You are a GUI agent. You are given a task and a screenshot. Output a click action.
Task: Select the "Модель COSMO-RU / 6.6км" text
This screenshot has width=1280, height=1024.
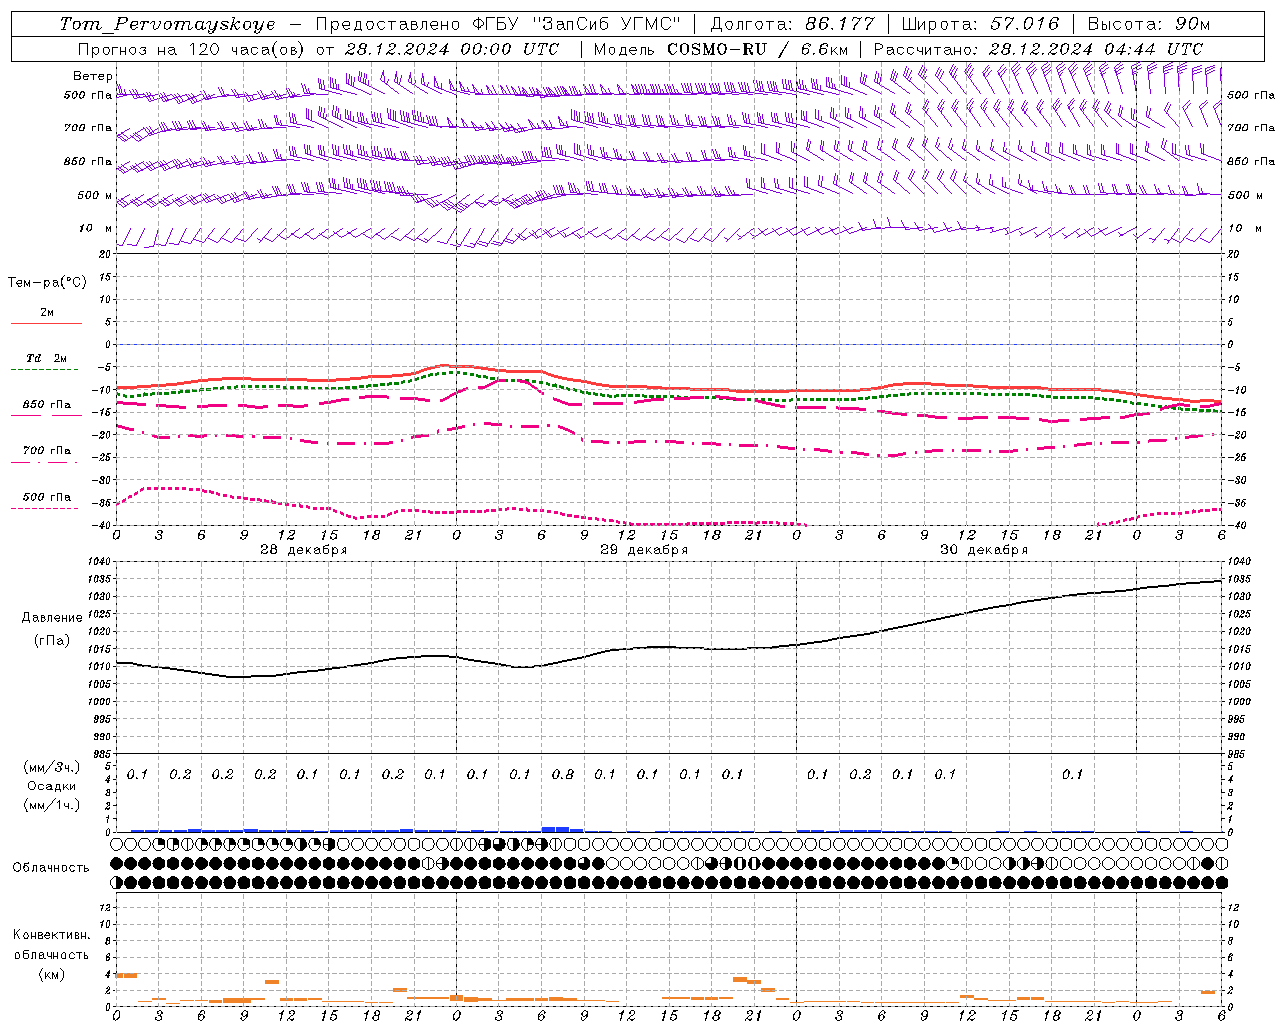tap(721, 49)
